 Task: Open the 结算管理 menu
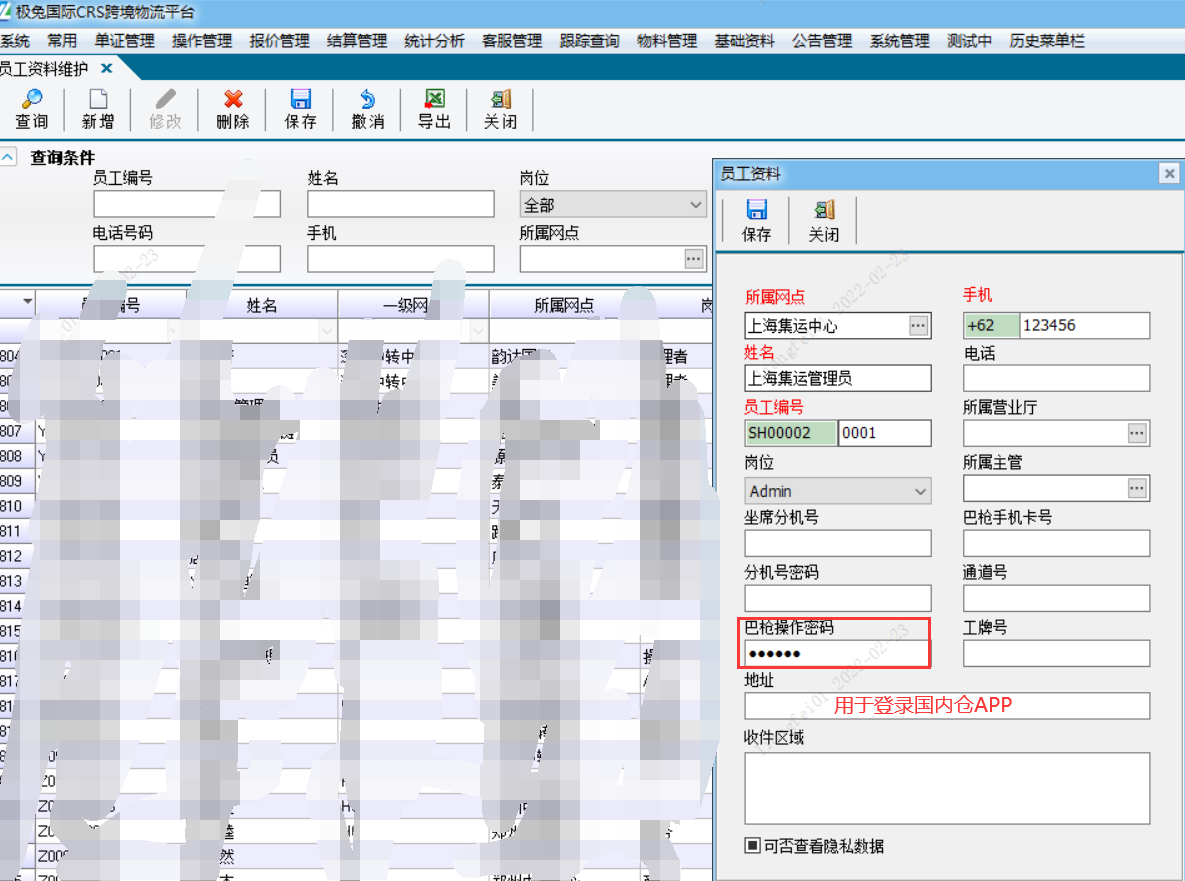357,41
